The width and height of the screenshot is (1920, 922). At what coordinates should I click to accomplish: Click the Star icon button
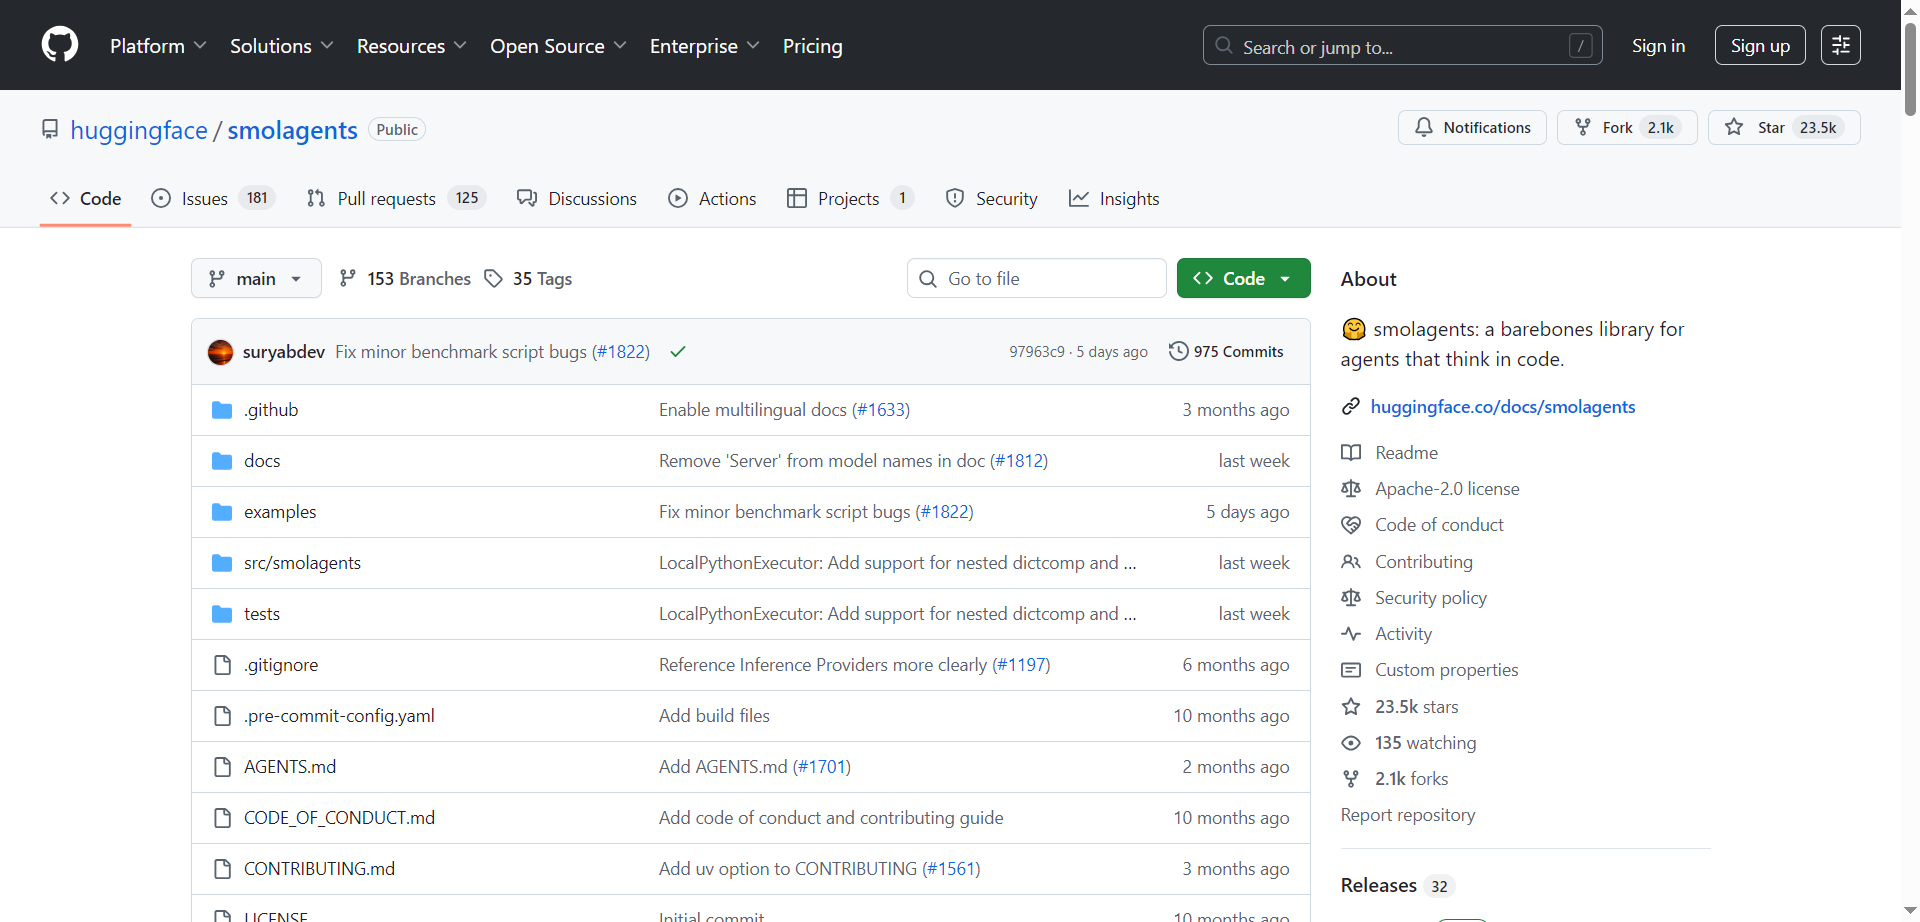click(x=1734, y=127)
